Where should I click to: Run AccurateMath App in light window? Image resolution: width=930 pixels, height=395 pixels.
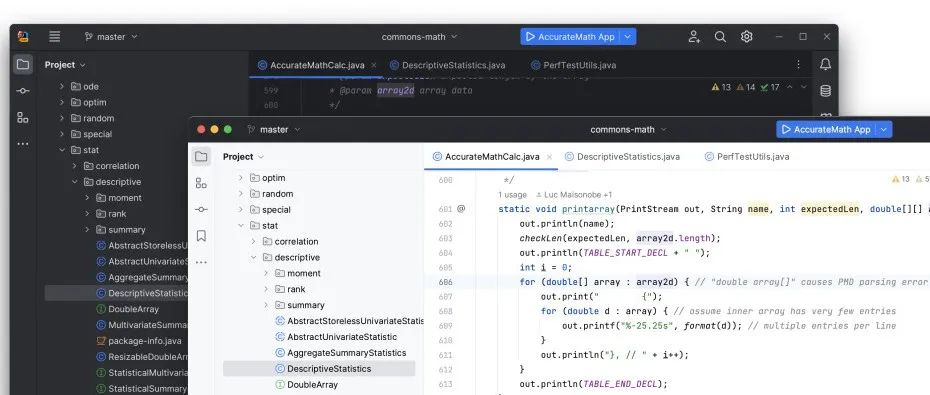click(x=826, y=129)
